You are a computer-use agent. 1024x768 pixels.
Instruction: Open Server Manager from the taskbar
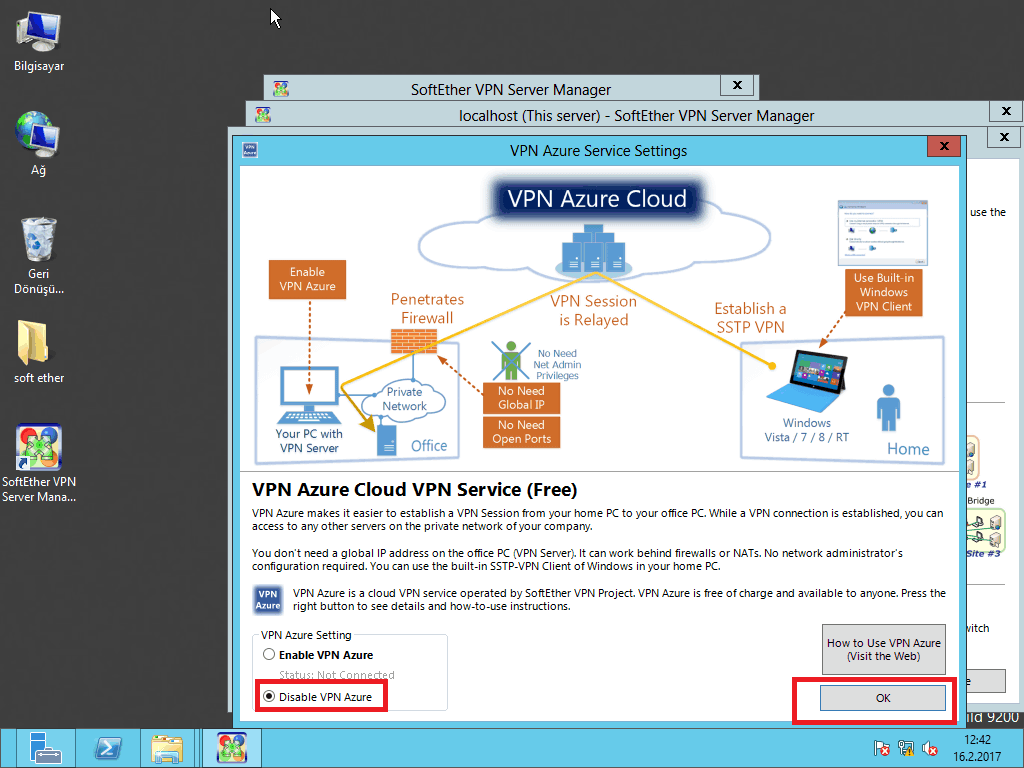click(45, 748)
